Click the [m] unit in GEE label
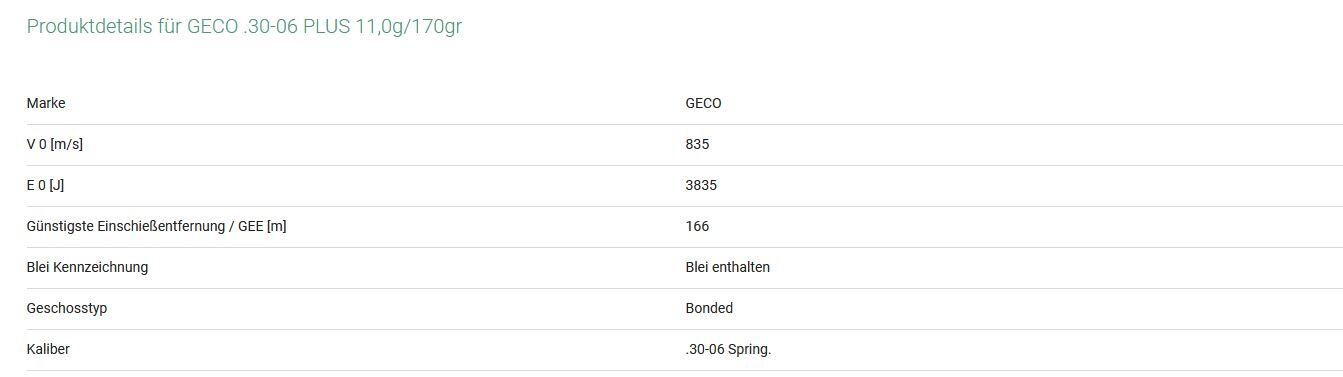Image resolution: width=1343 pixels, height=377 pixels. 276,226
